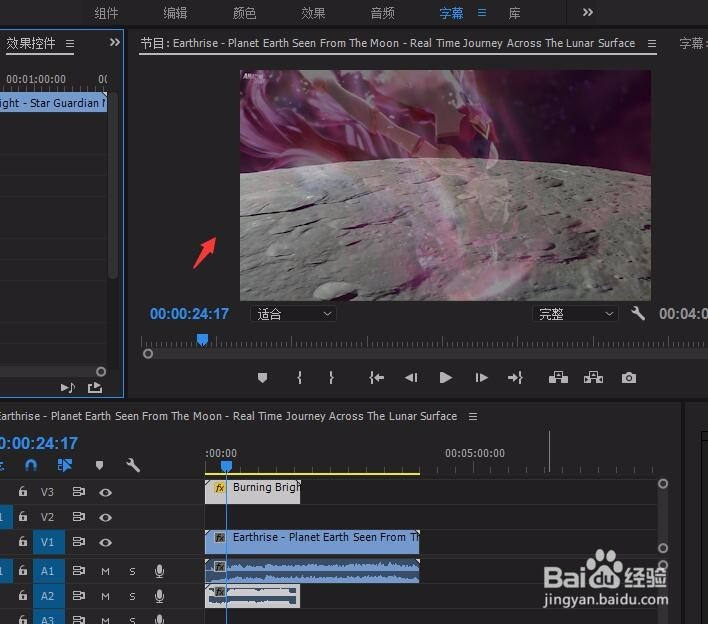The image size is (708, 624).
Task: Open Program monitor settings wrench
Action: point(638,313)
